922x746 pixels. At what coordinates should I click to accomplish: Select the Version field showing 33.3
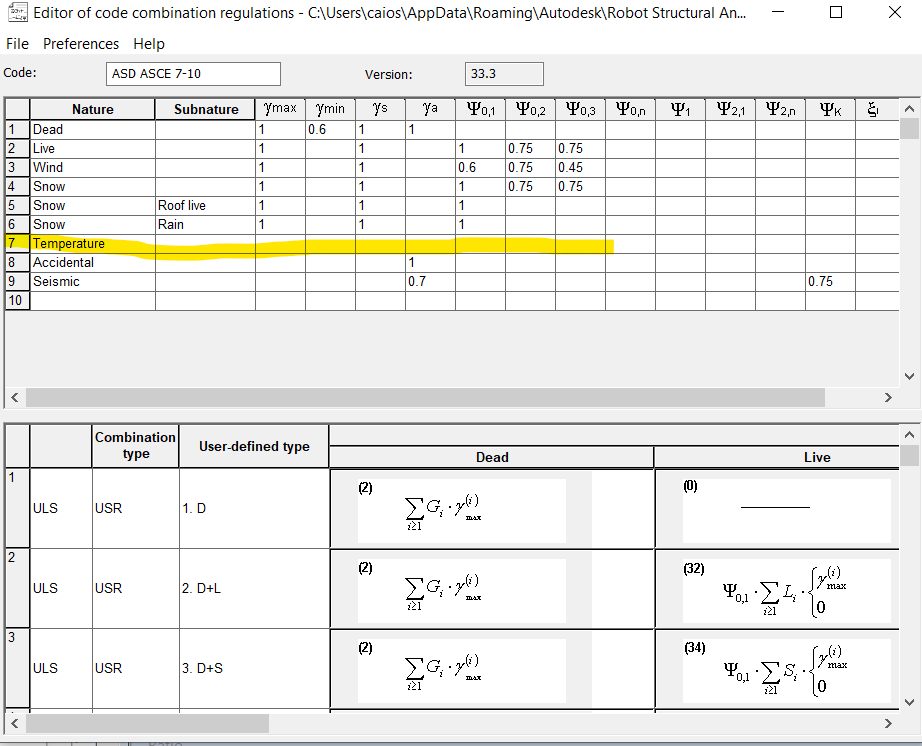[x=503, y=73]
